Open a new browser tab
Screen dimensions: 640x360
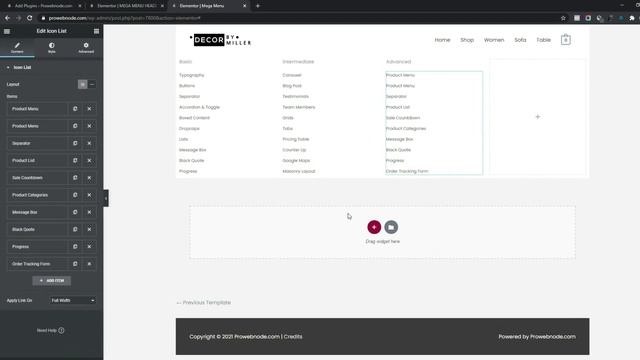click(258, 6)
